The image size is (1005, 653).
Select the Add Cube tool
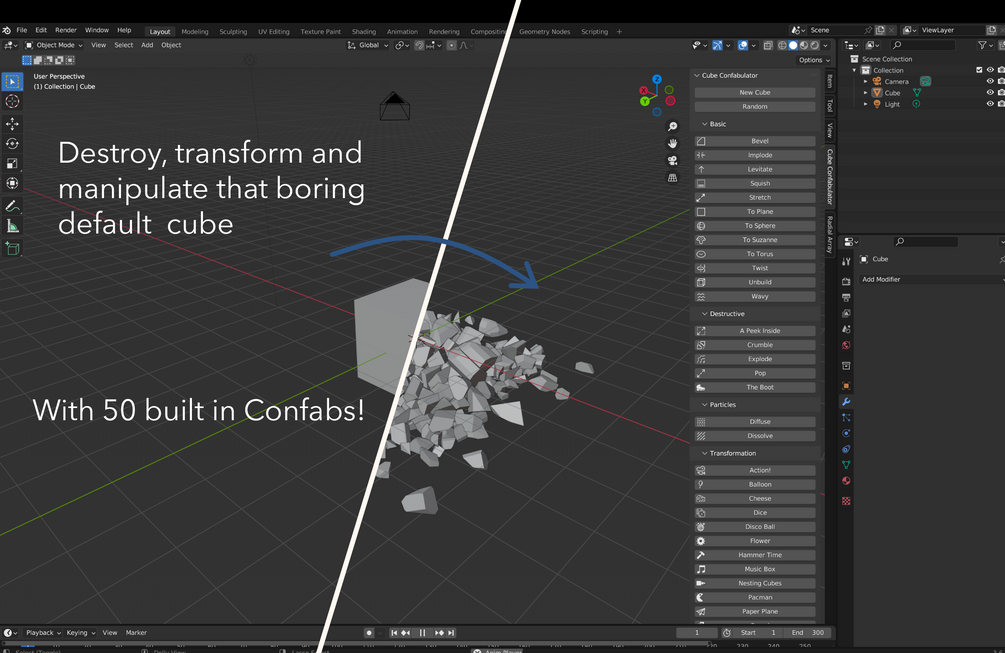(12, 248)
